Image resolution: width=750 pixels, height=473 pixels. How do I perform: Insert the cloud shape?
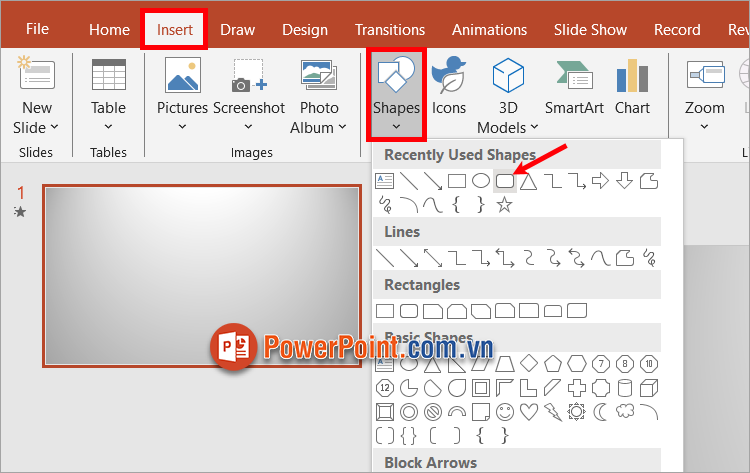[625, 411]
